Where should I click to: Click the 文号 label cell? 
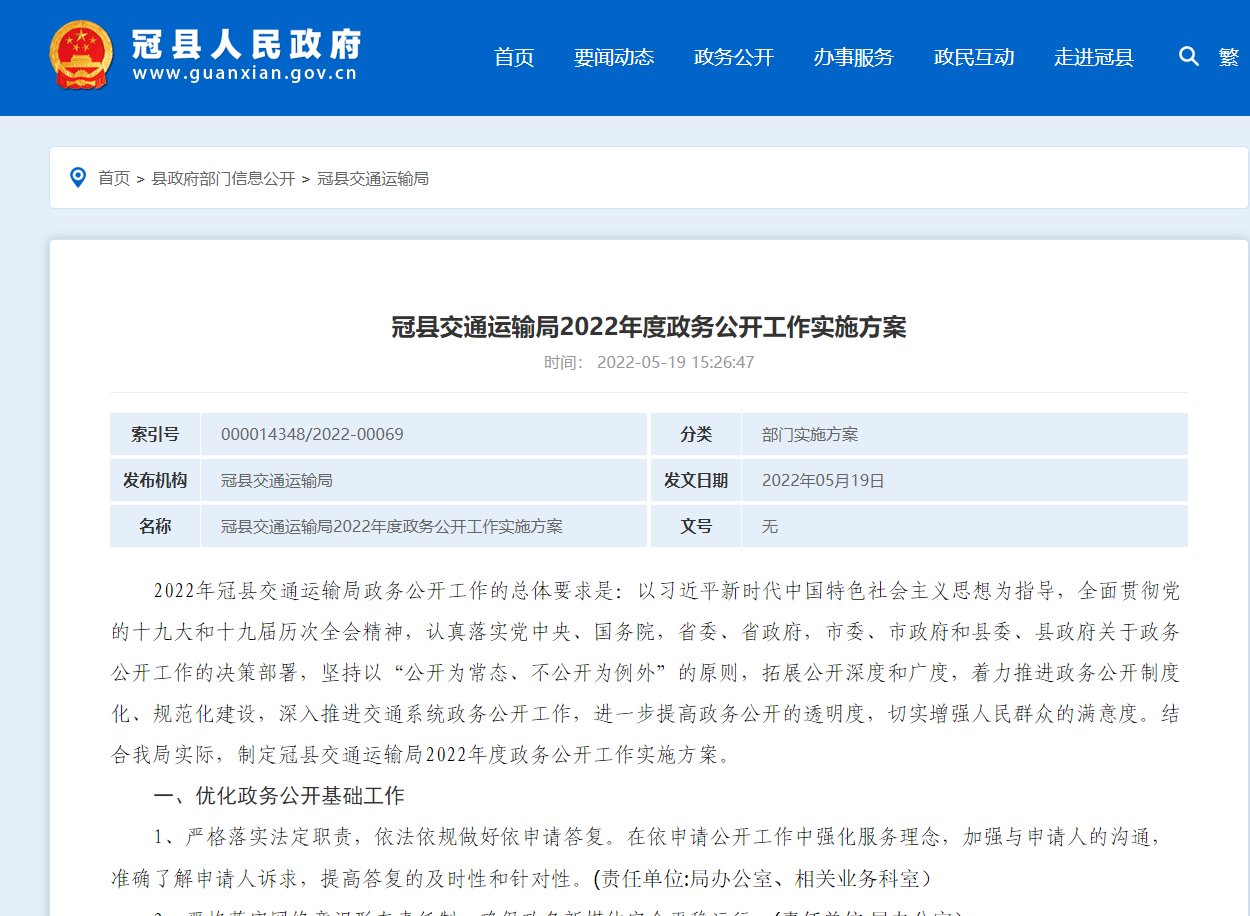(696, 526)
